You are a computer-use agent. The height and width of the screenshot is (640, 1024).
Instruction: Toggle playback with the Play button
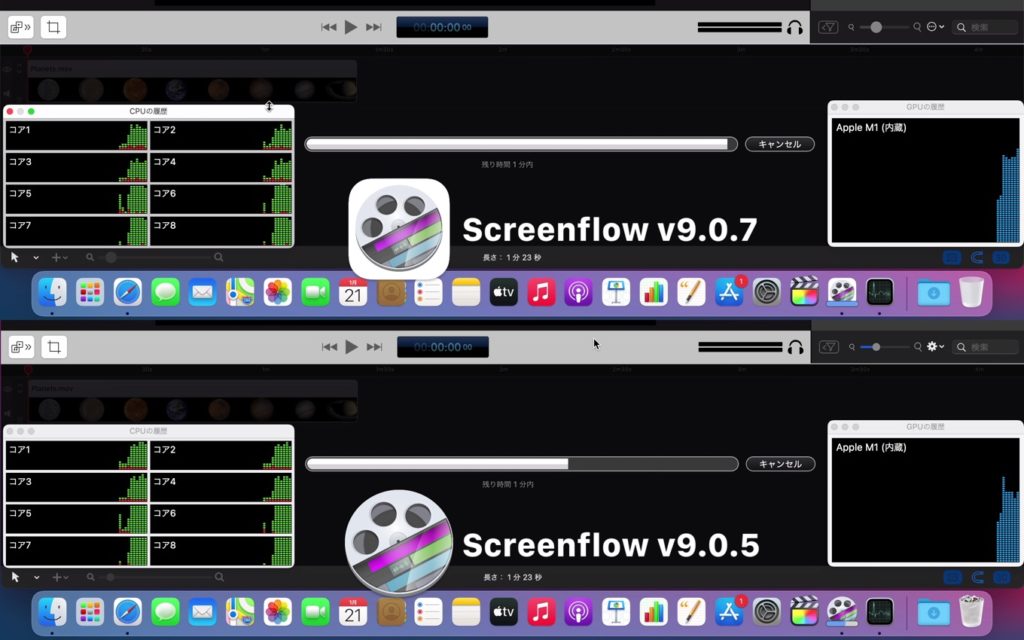pyautogui.click(x=351, y=27)
